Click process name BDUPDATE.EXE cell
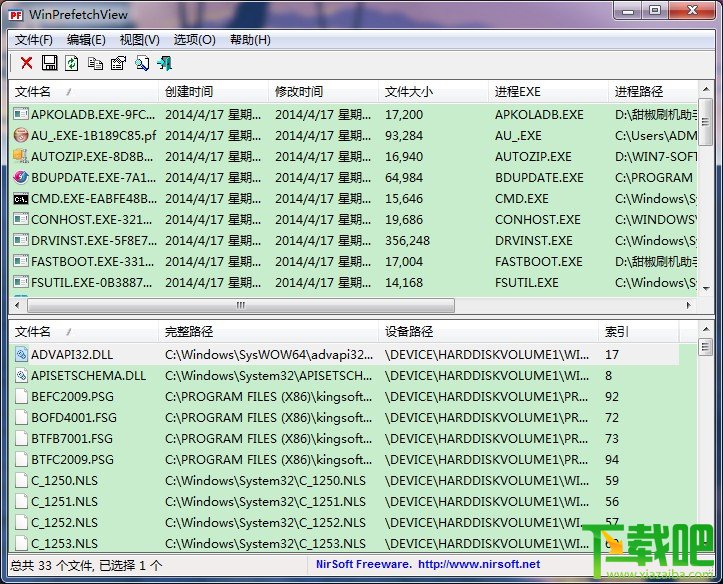 click(539, 177)
